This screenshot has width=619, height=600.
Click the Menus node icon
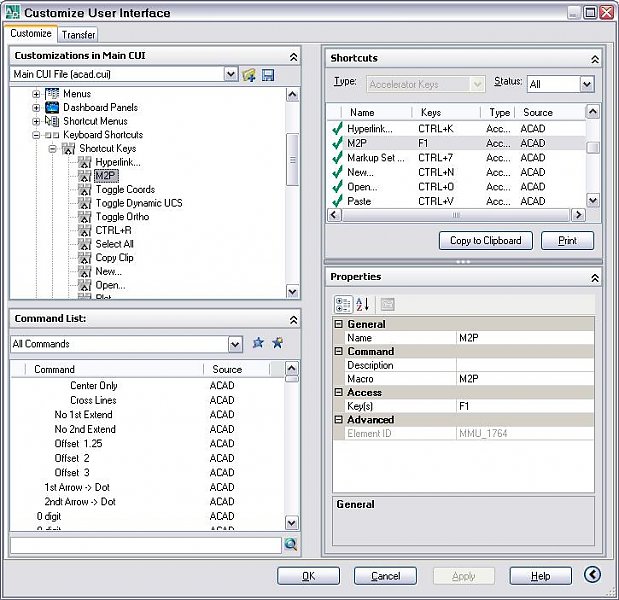pos(52,94)
